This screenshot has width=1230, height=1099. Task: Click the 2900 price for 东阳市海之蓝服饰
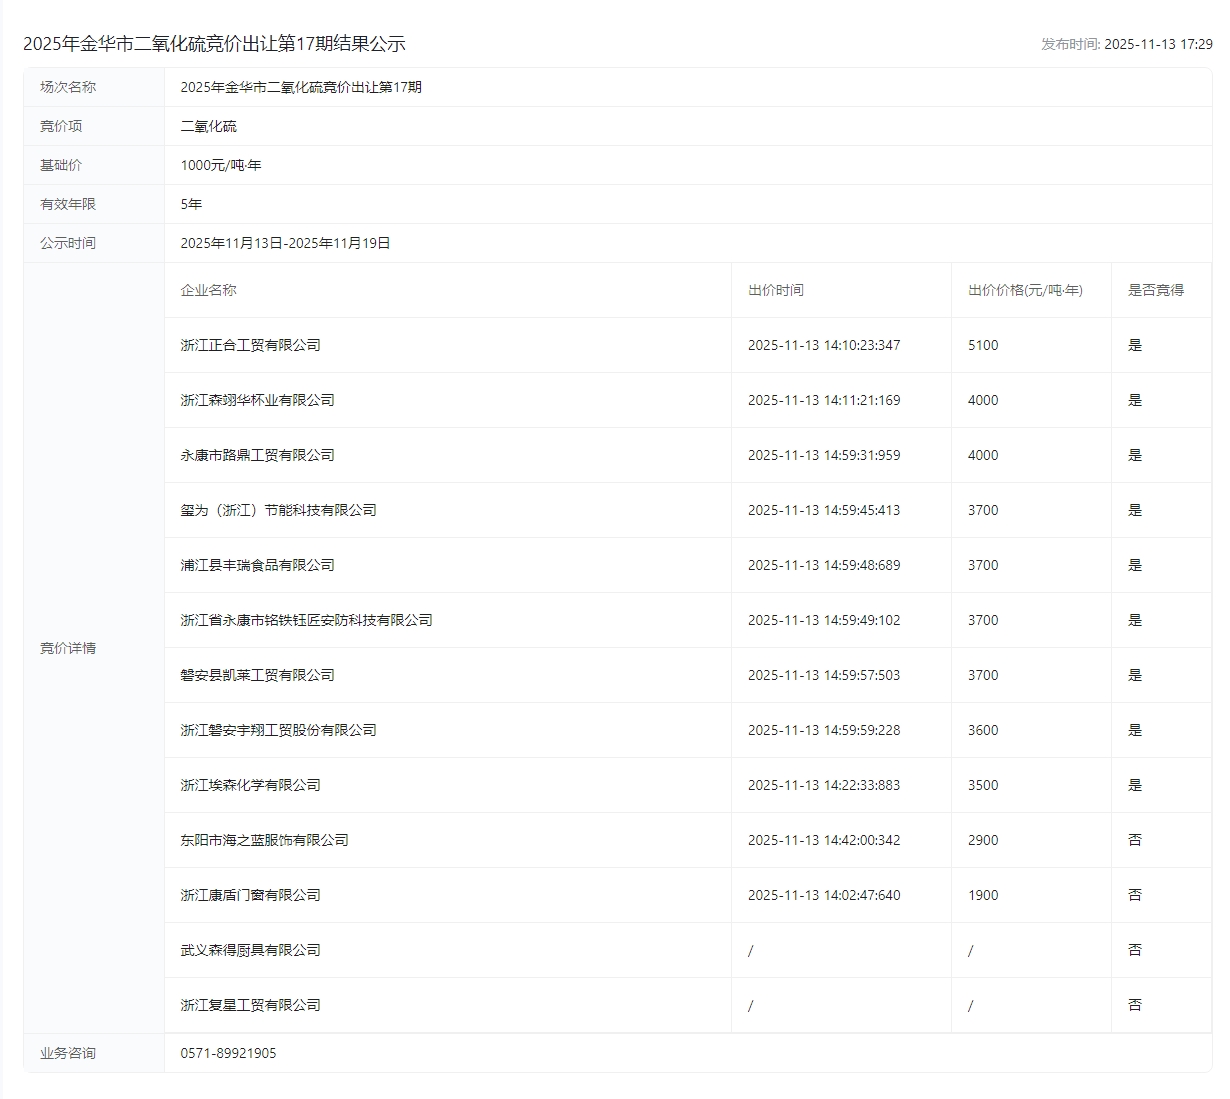[x=982, y=840]
